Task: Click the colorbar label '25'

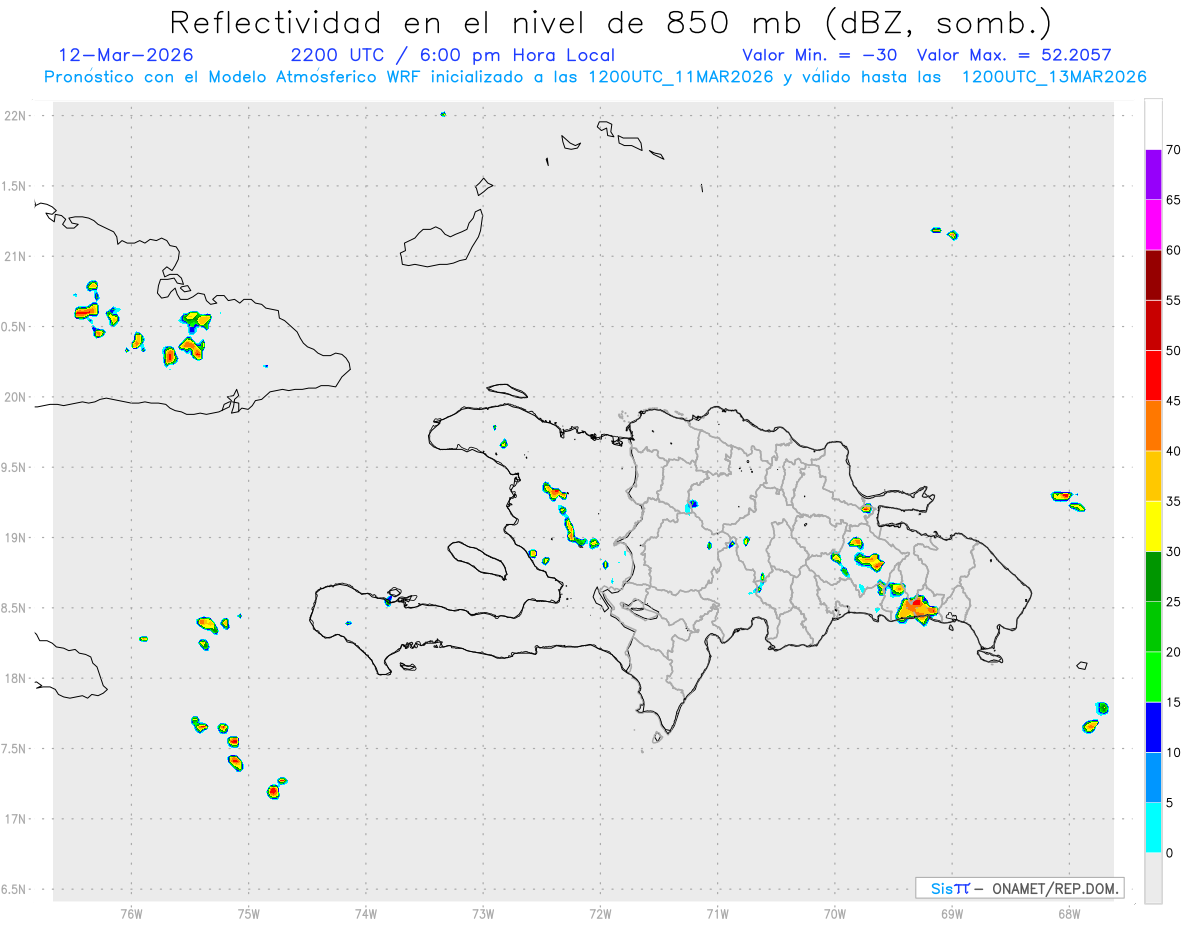Action: [x=1173, y=602]
